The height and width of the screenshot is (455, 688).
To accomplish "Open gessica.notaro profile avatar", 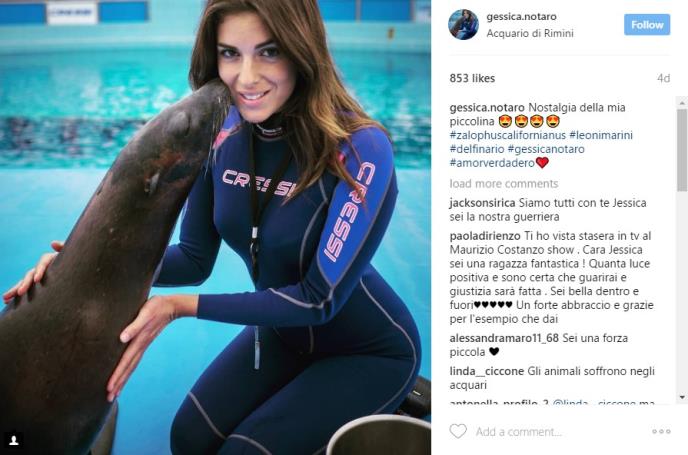I will point(463,25).
